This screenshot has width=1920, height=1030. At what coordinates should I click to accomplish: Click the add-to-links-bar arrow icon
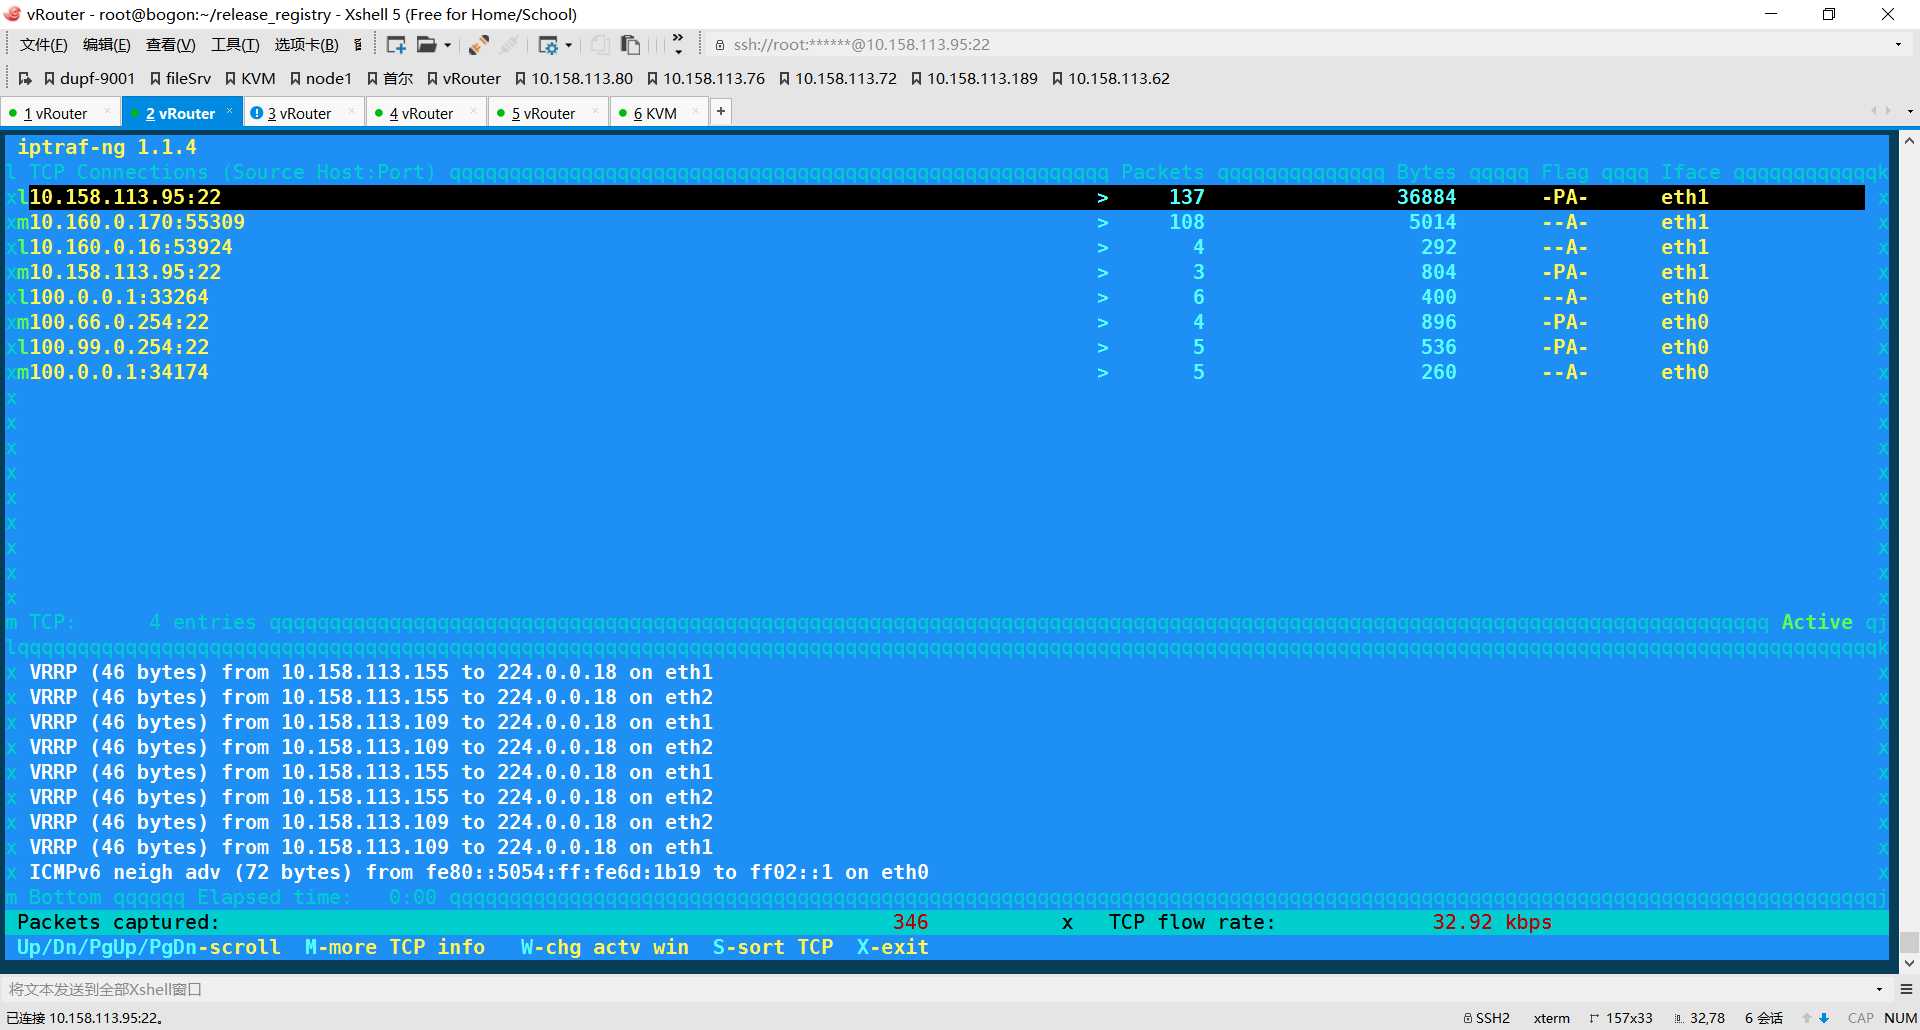coord(25,78)
